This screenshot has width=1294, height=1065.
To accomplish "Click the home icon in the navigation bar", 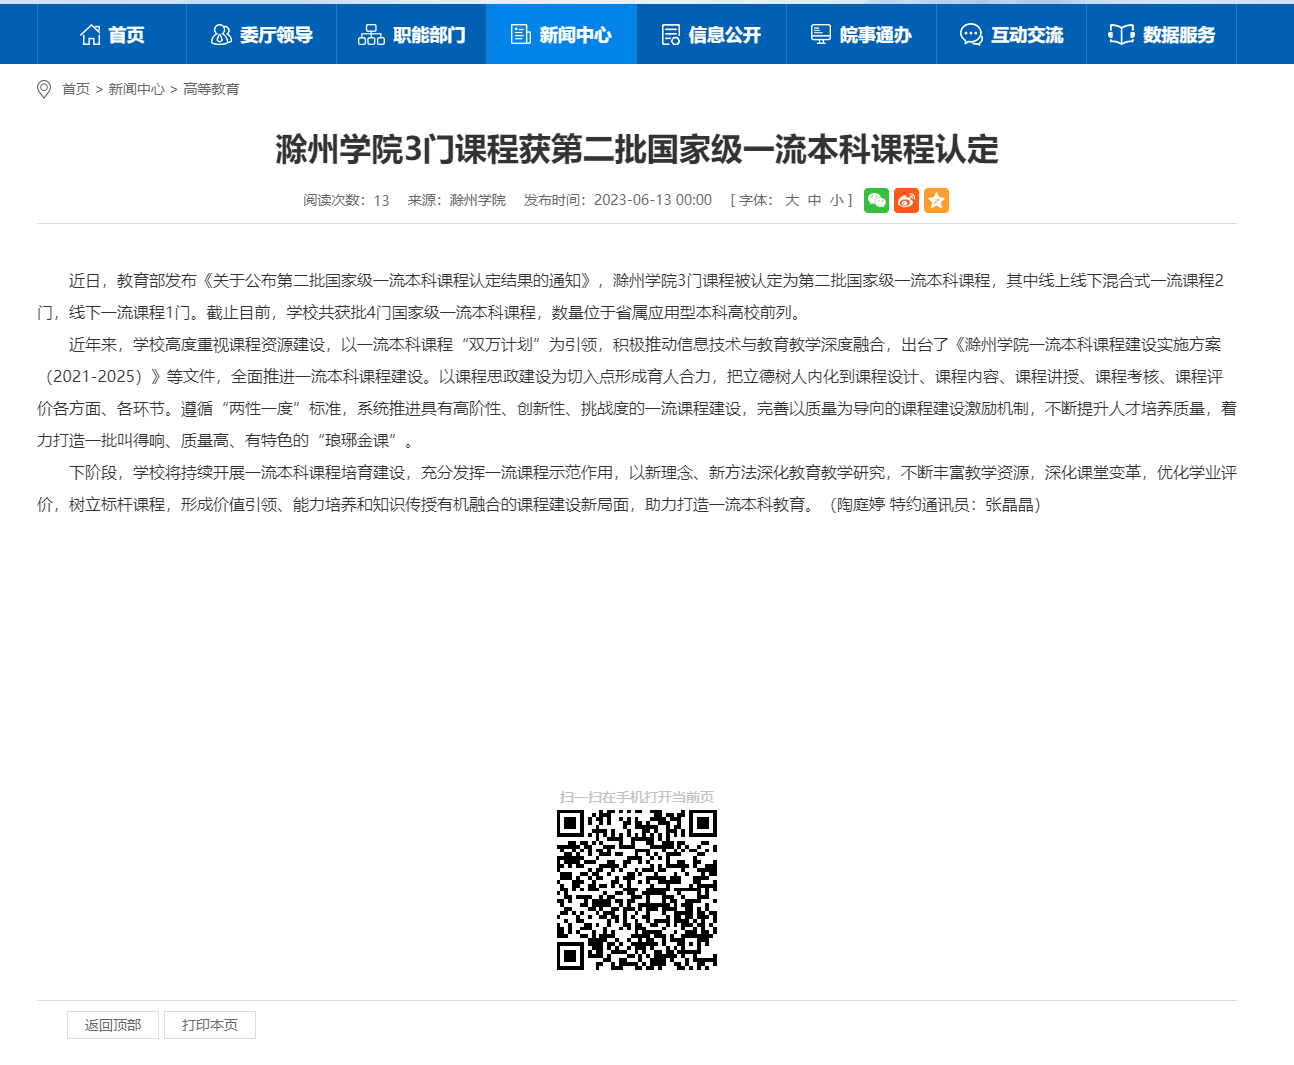I will tap(90, 35).
